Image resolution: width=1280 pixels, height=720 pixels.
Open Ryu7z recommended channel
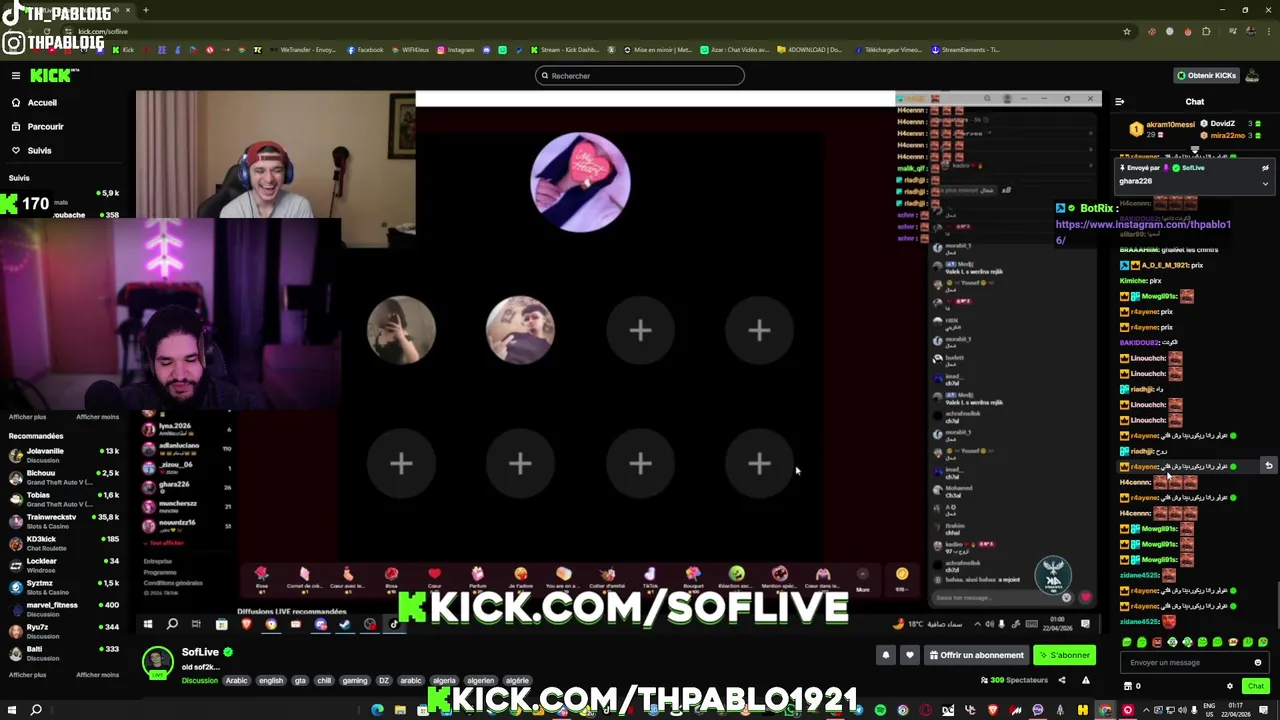[x=63, y=631]
